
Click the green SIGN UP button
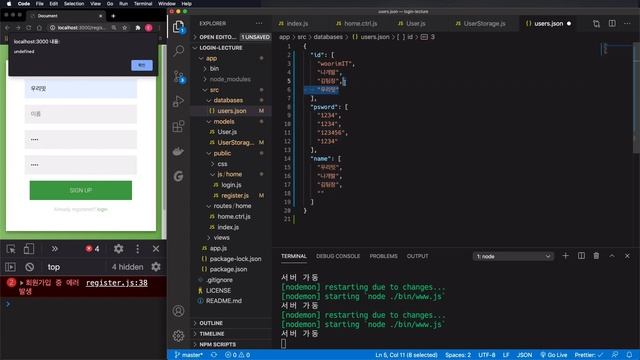point(81,190)
